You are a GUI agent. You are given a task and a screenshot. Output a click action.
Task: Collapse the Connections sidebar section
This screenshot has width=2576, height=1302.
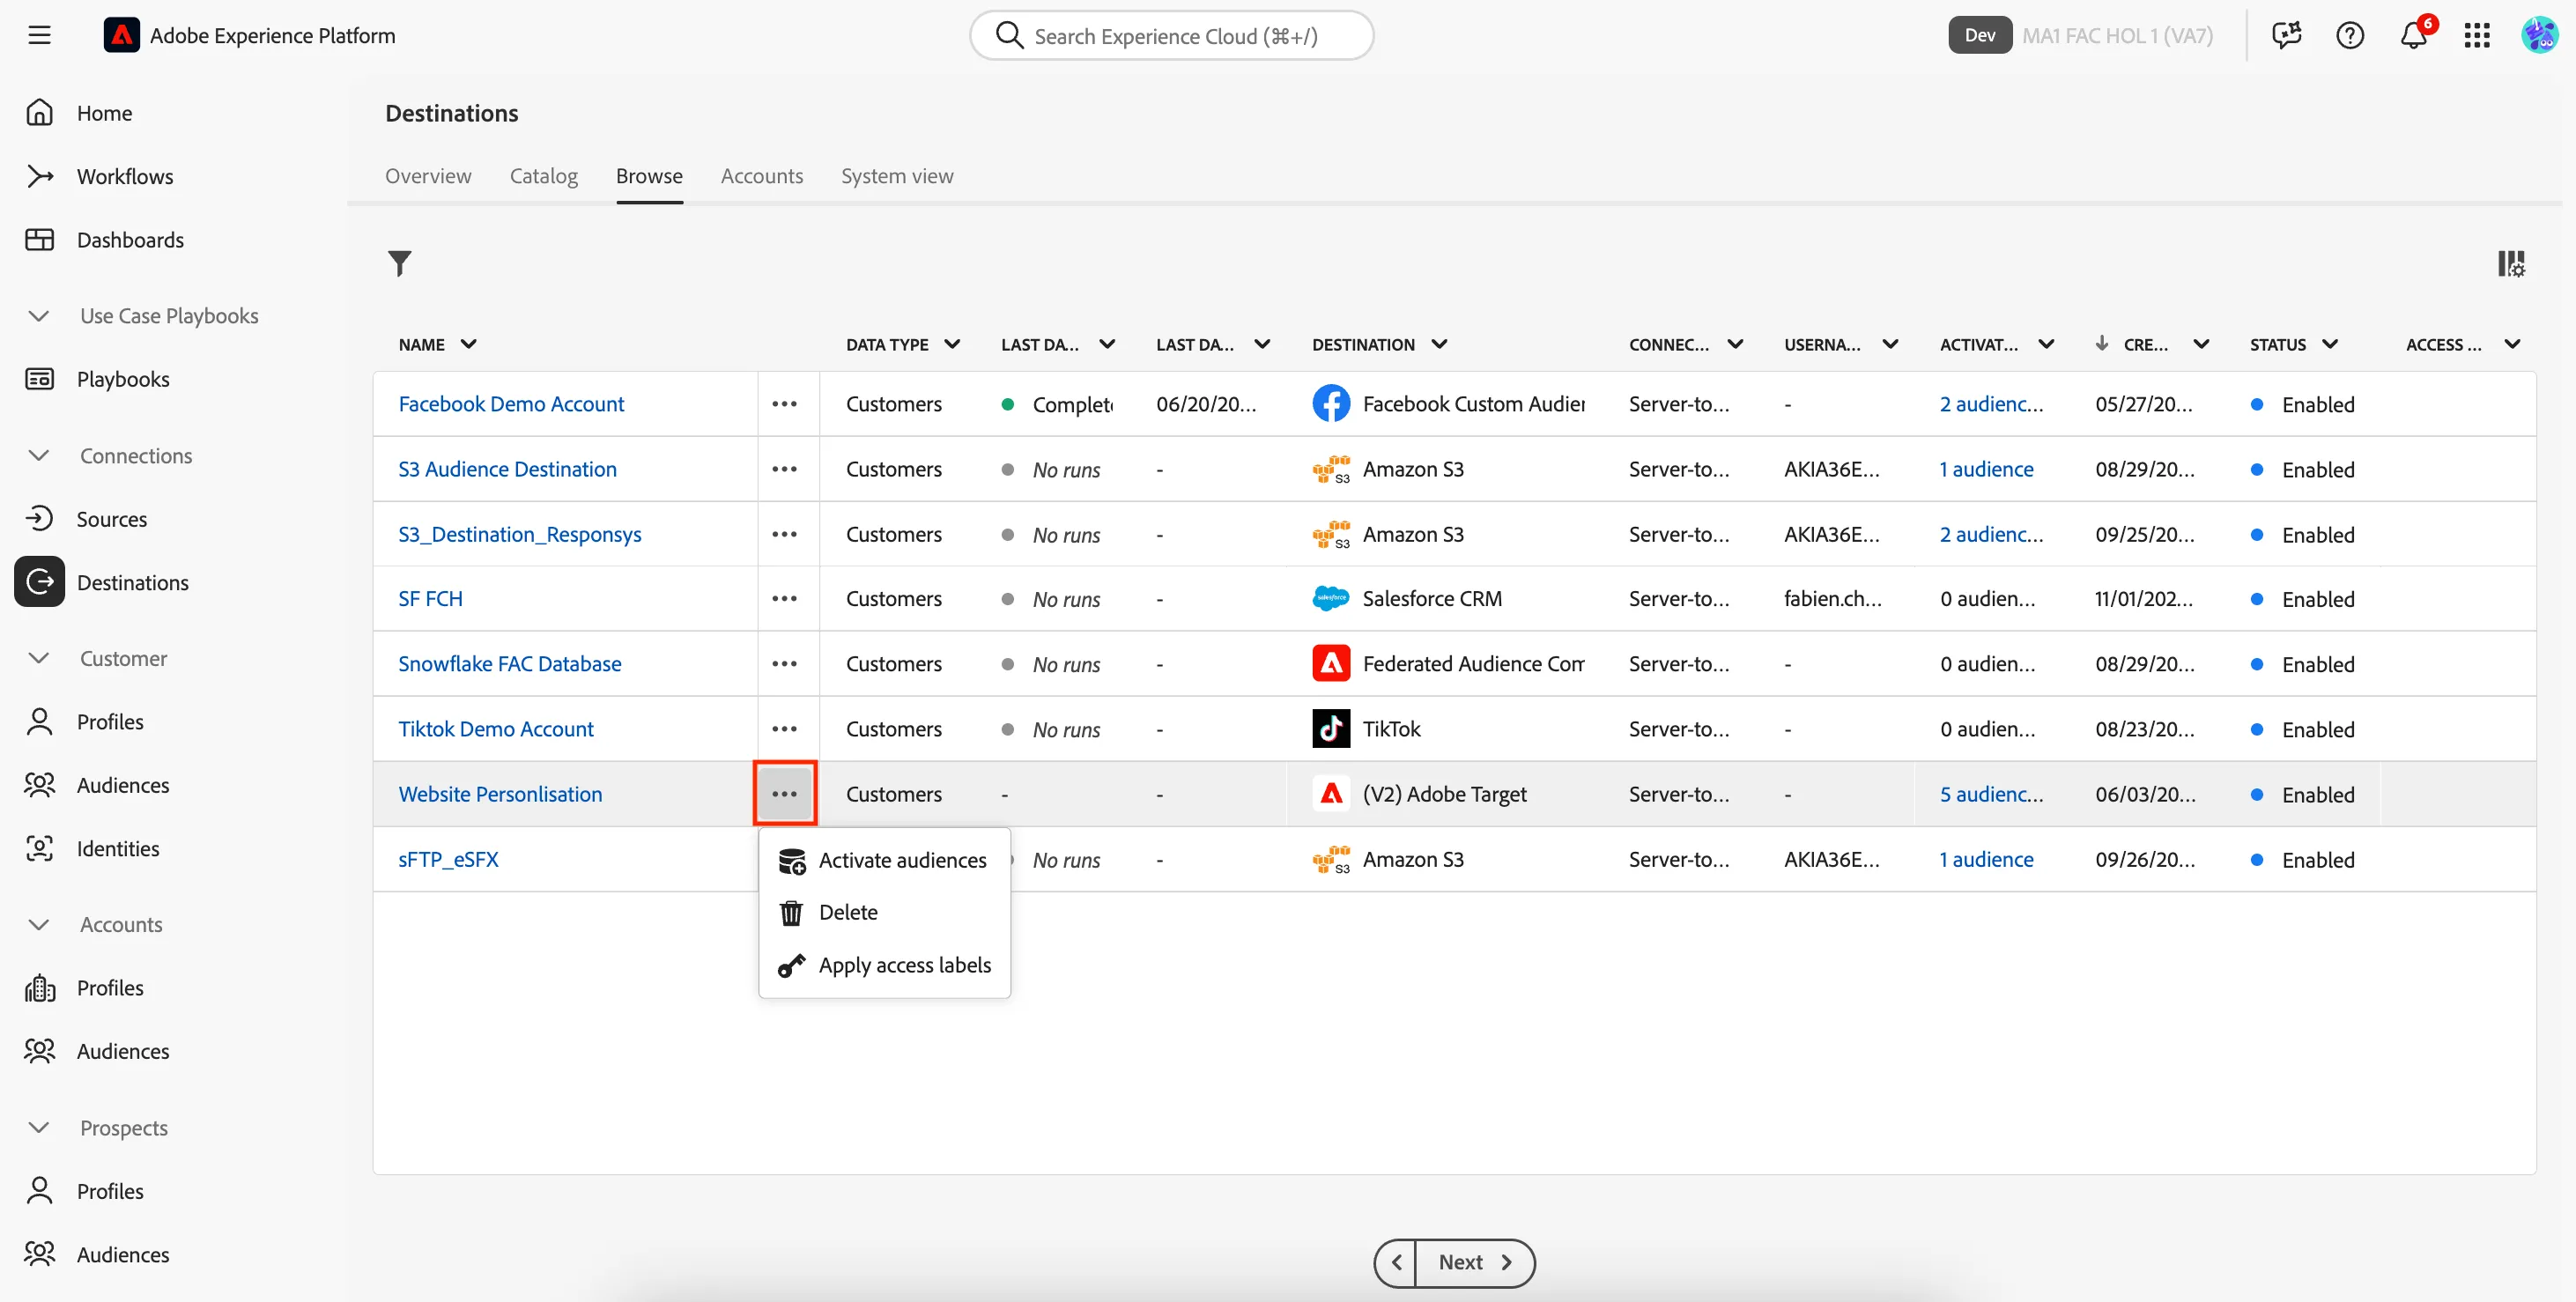[39, 456]
